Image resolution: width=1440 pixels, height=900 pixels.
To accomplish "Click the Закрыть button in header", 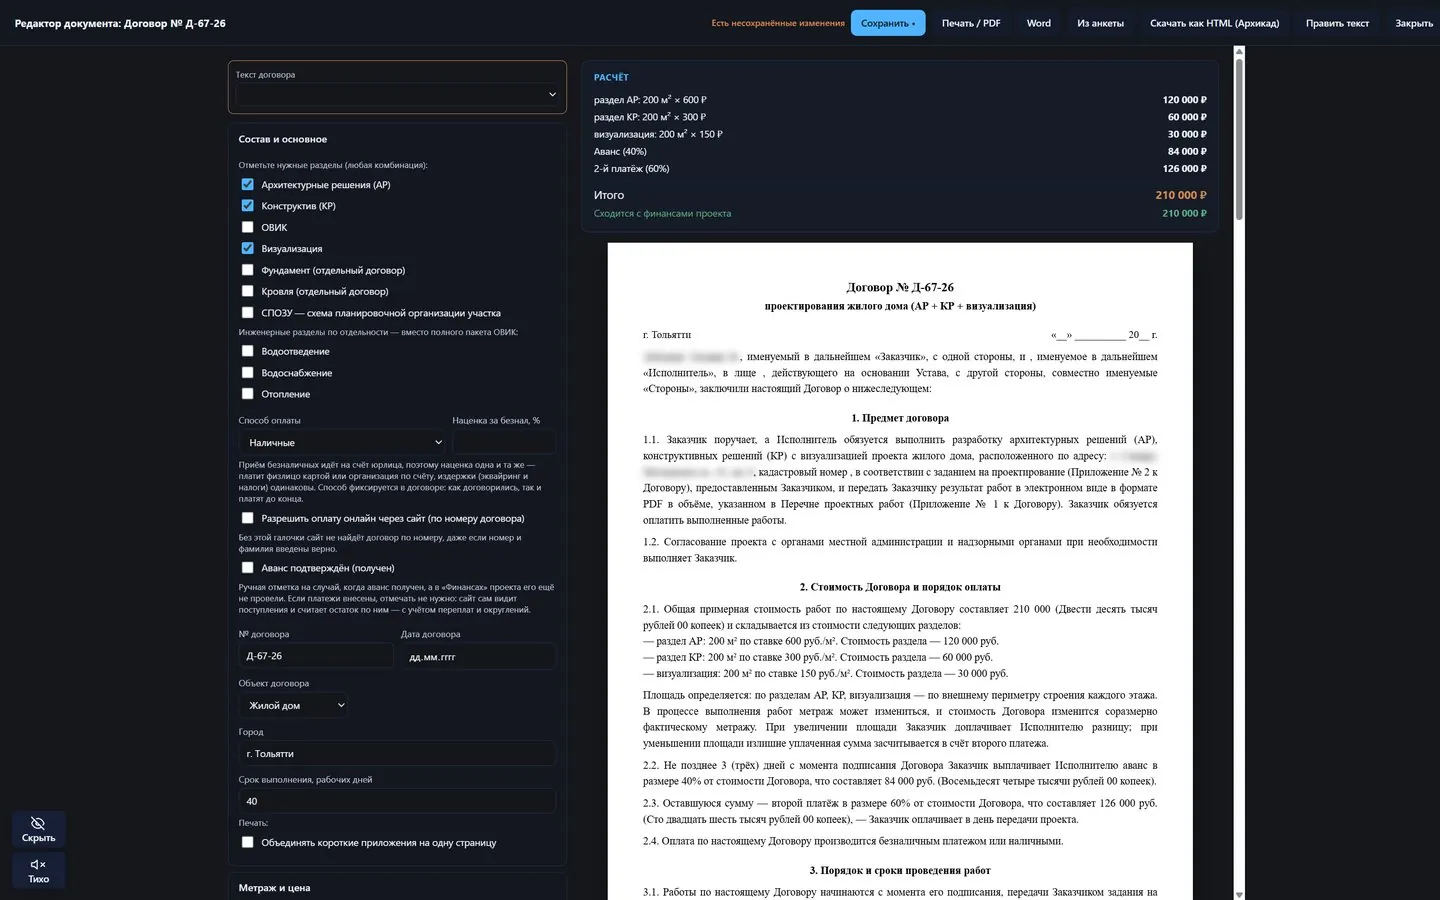I will pyautogui.click(x=1414, y=23).
